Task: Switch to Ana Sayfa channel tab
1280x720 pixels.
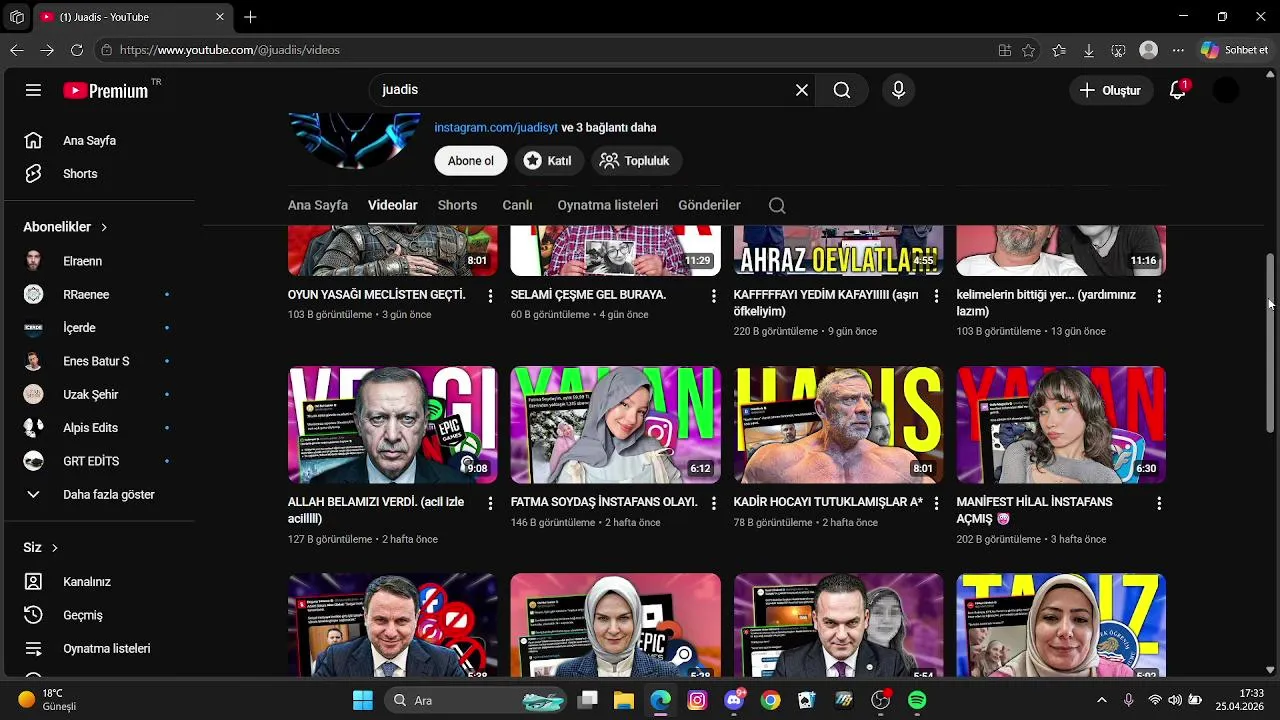Action: (318, 205)
